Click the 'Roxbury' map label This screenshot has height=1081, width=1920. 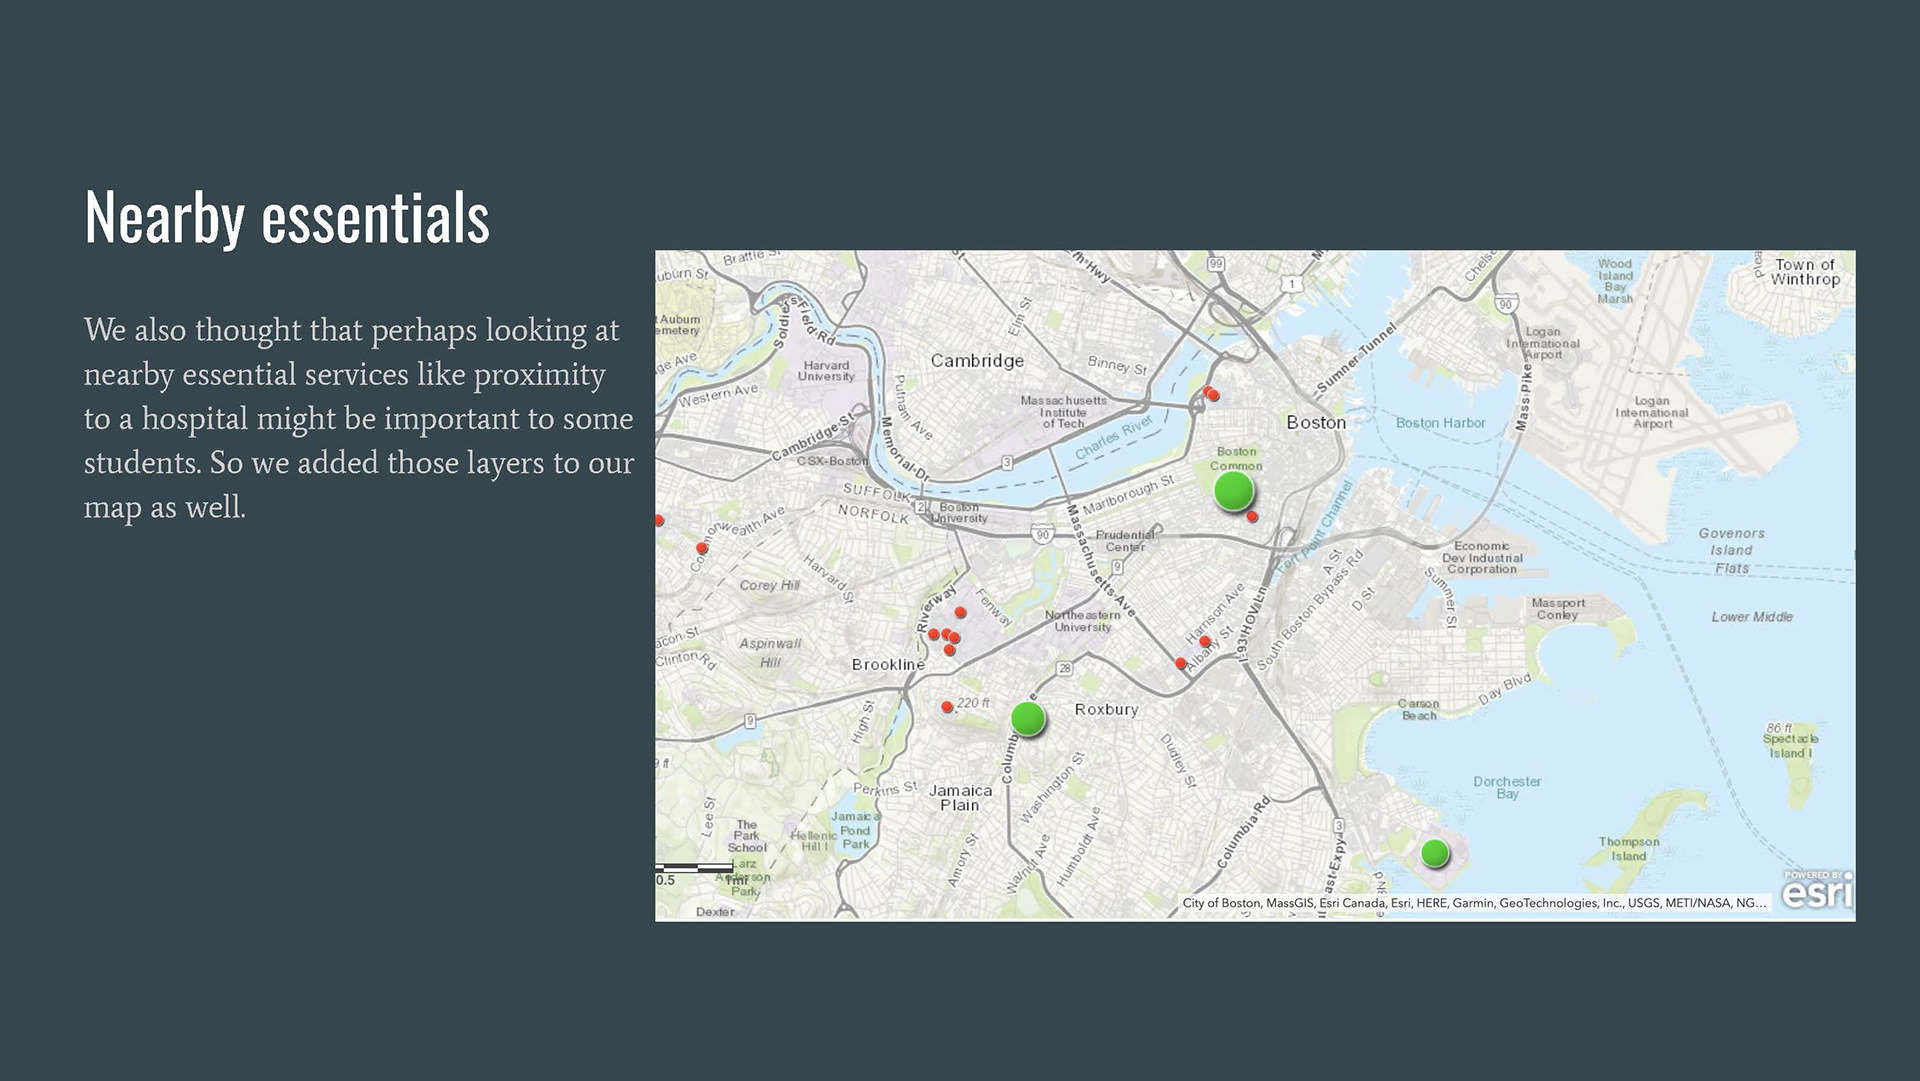[x=1106, y=710]
